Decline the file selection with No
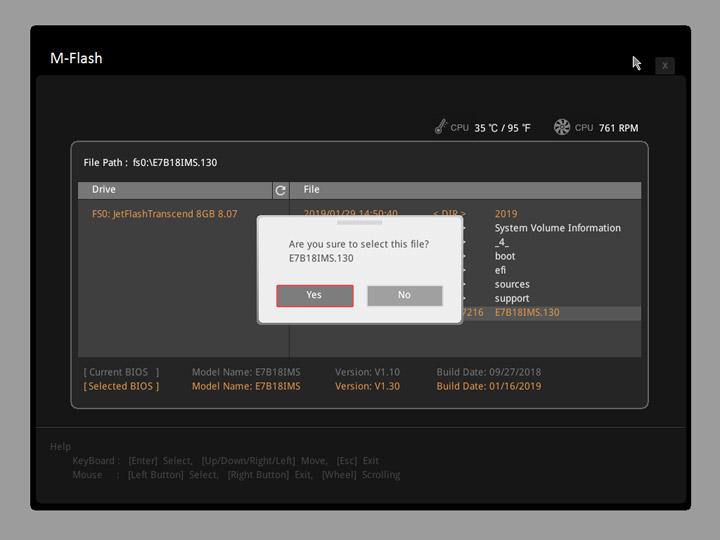The width and height of the screenshot is (720, 540). tap(405, 295)
